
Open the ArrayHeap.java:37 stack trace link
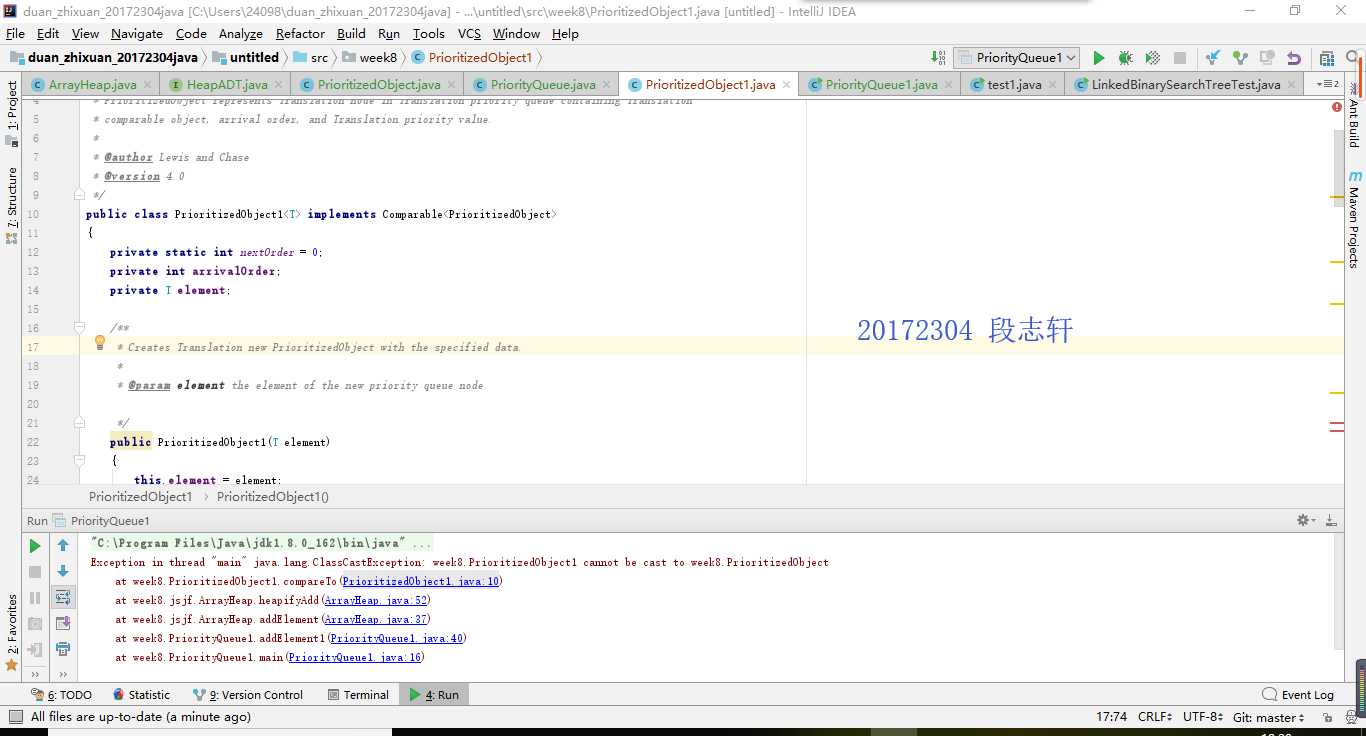(376, 619)
